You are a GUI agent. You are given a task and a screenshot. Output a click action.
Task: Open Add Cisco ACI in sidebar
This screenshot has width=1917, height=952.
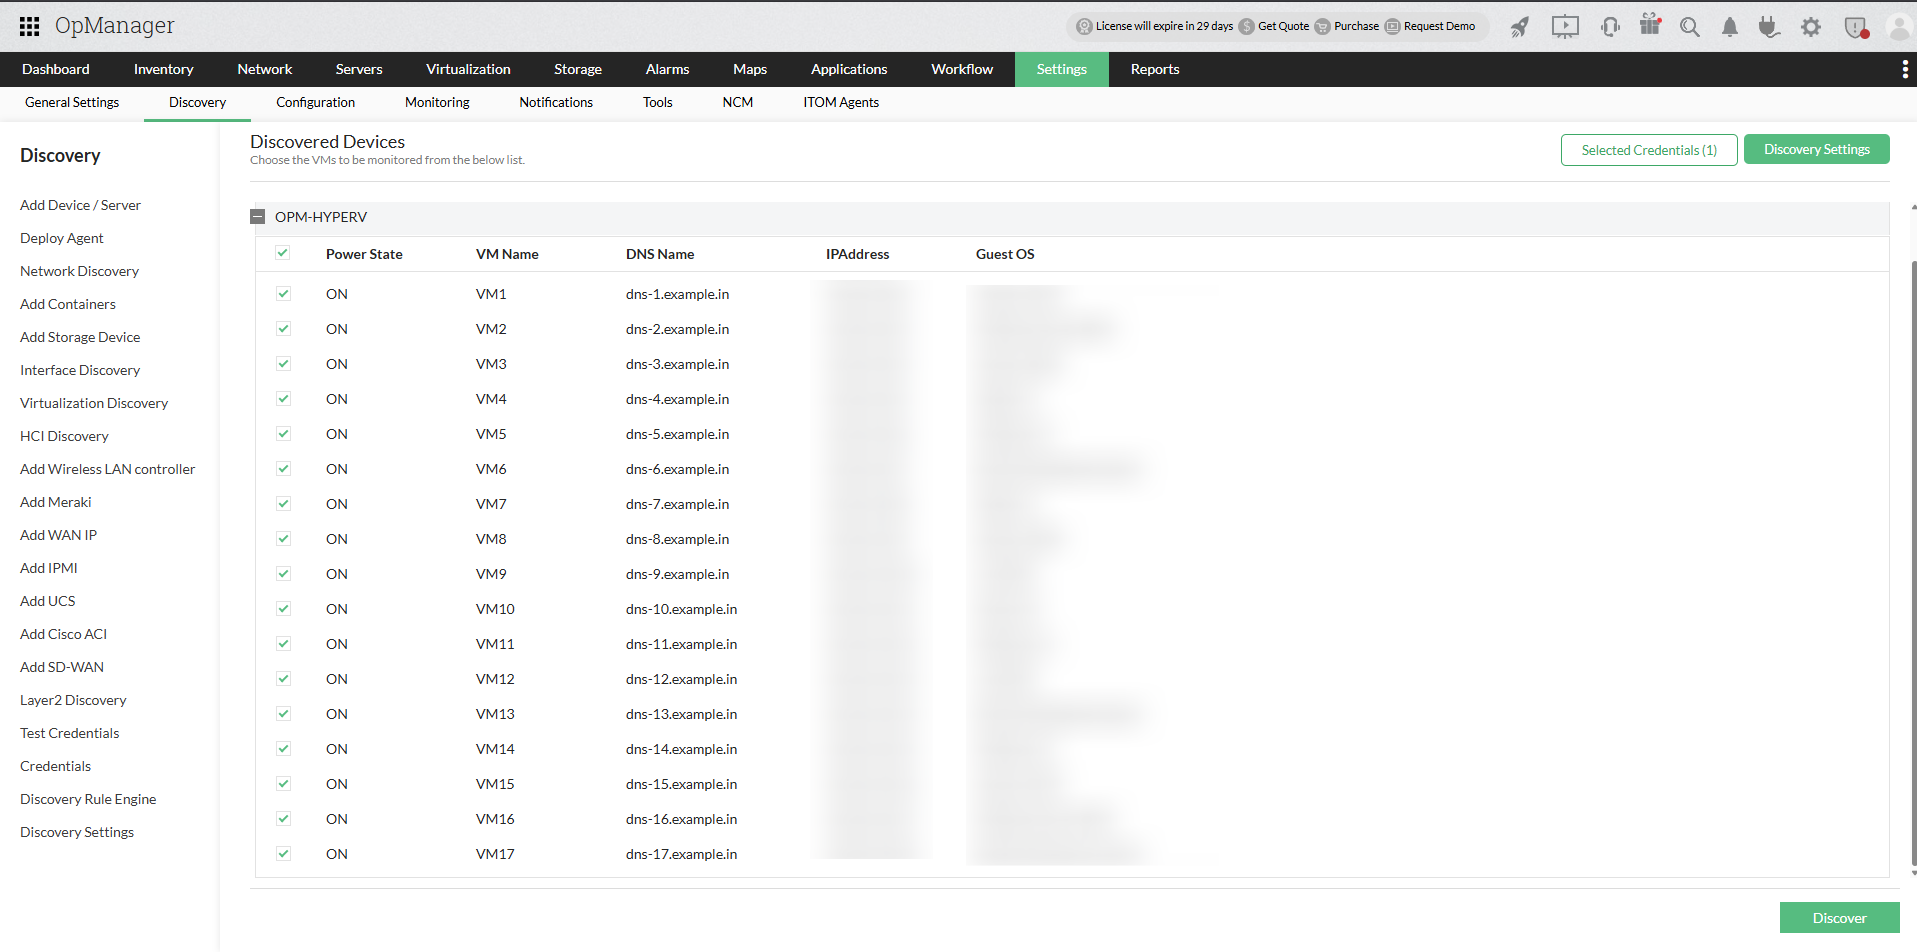63,634
